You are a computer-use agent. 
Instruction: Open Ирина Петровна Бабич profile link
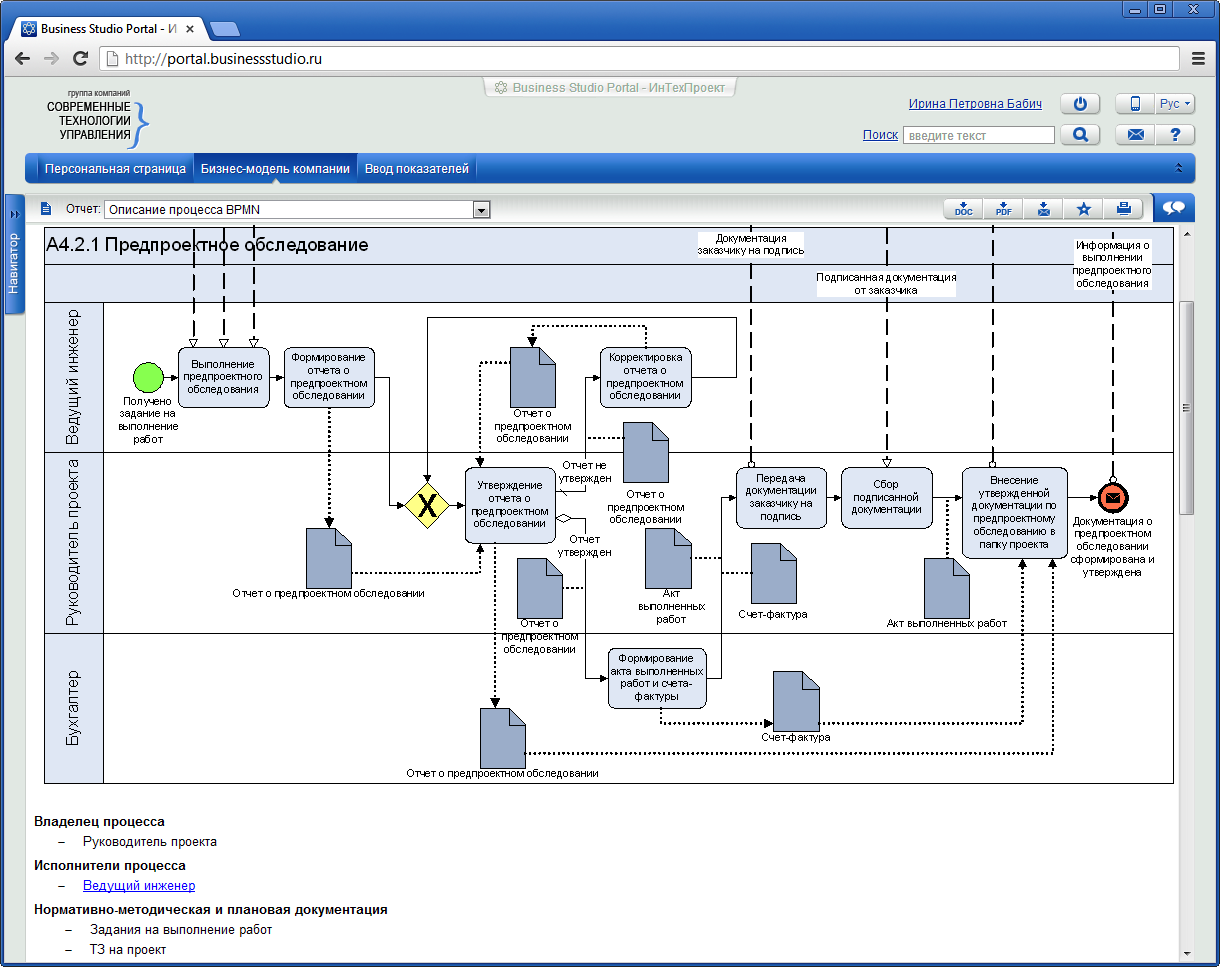click(x=975, y=104)
